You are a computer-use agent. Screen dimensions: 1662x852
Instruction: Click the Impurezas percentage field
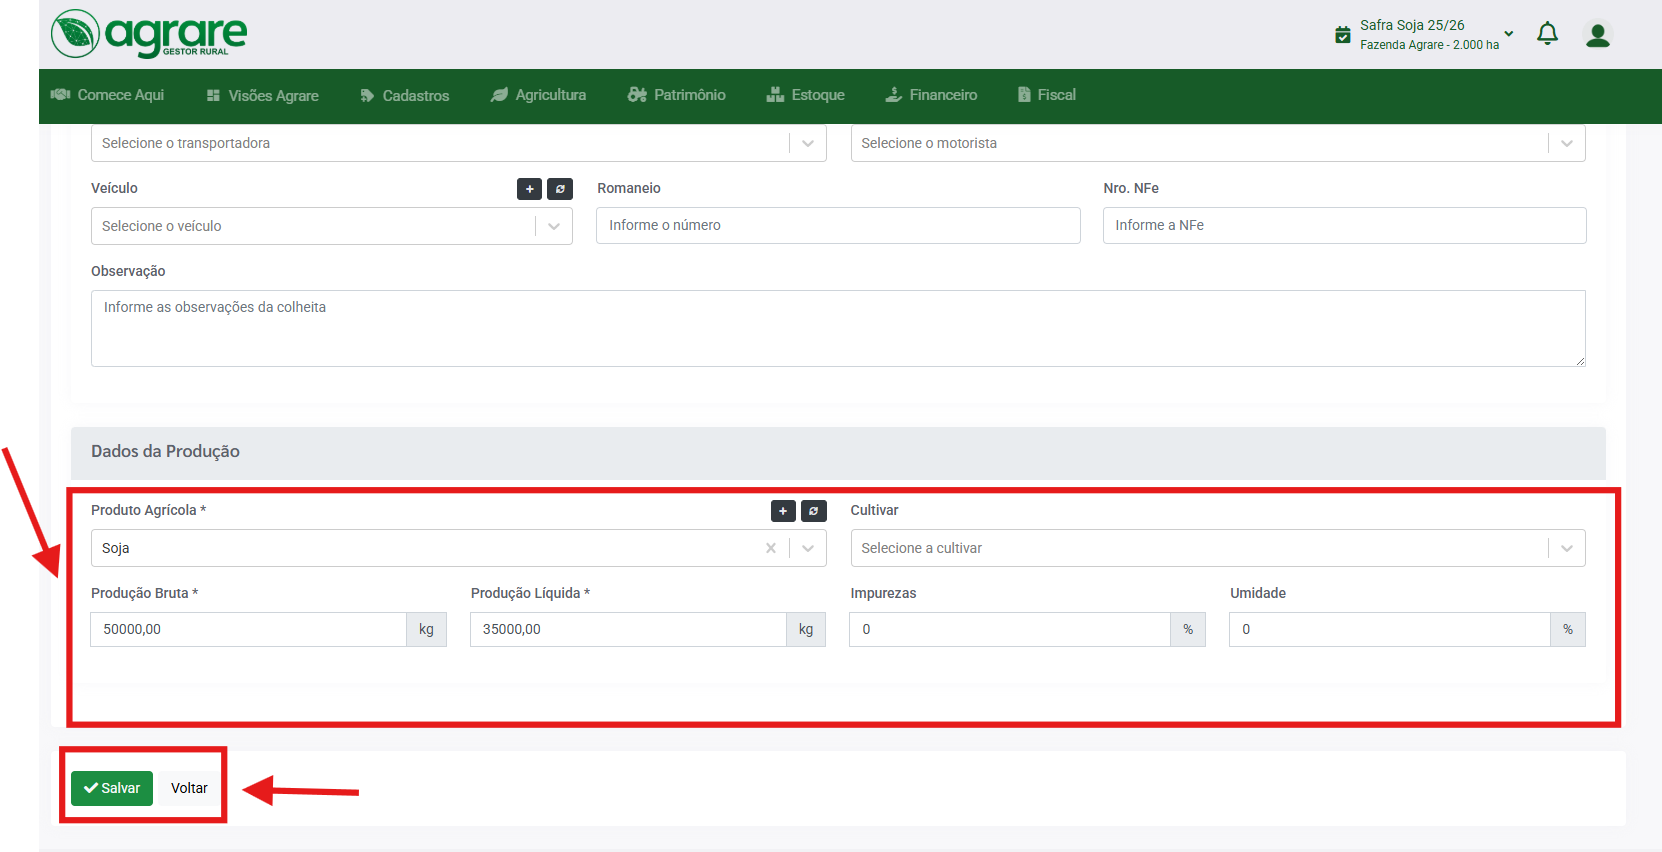click(1010, 629)
